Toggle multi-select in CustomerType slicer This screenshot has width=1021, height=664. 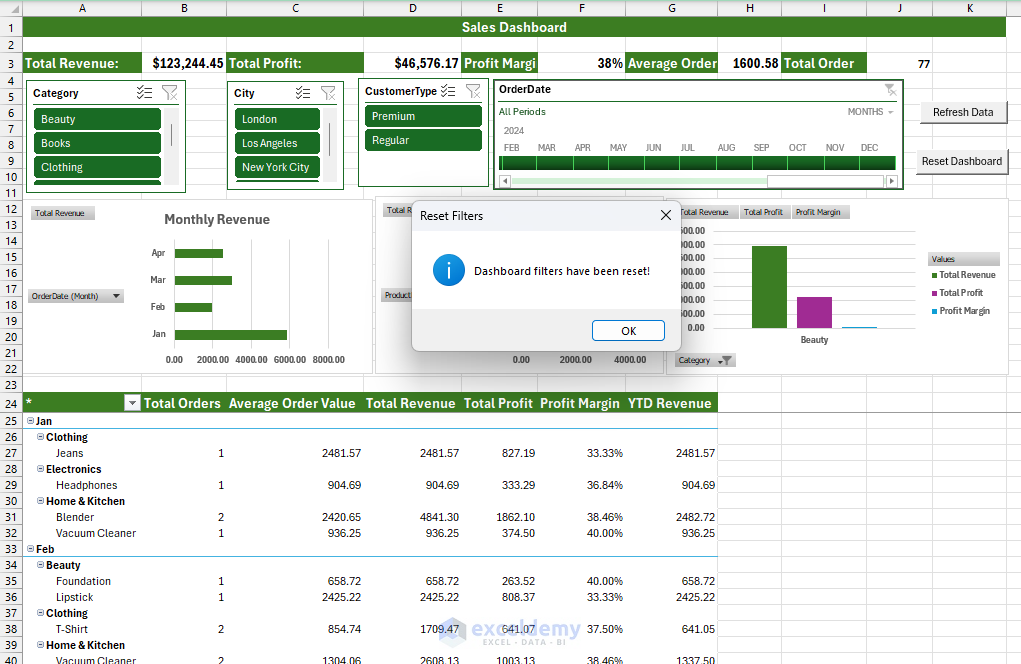pos(448,90)
